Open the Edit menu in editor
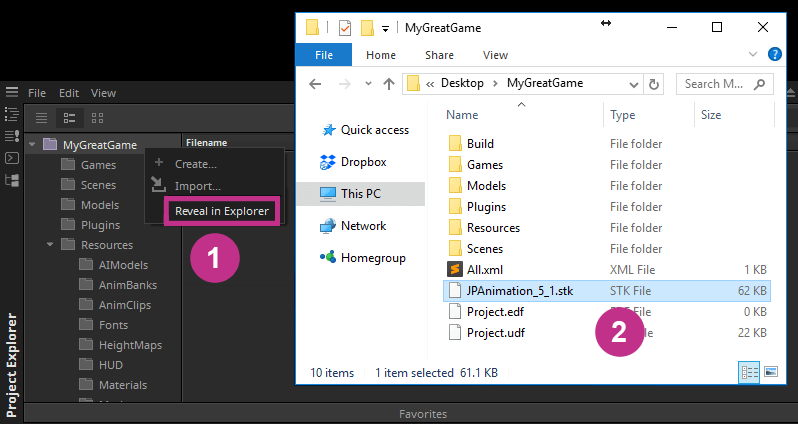 (68, 93)
